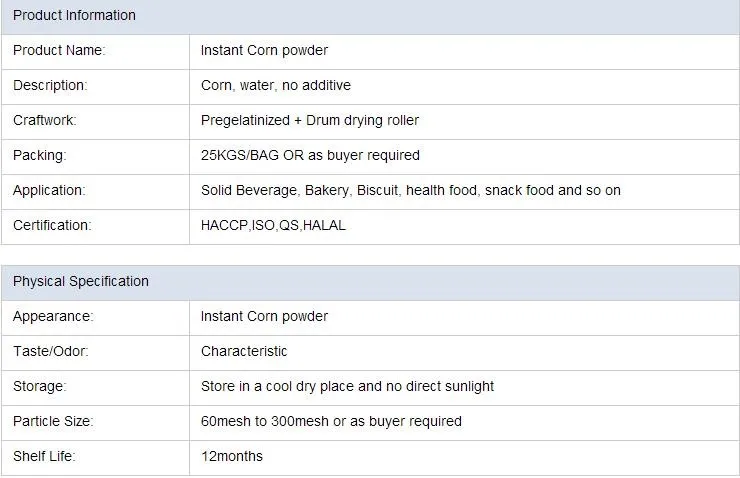Click the Taste/Odor label cell
Image resolution: width=740 pixels, height=478 pixels.
[x=50, y=351]
